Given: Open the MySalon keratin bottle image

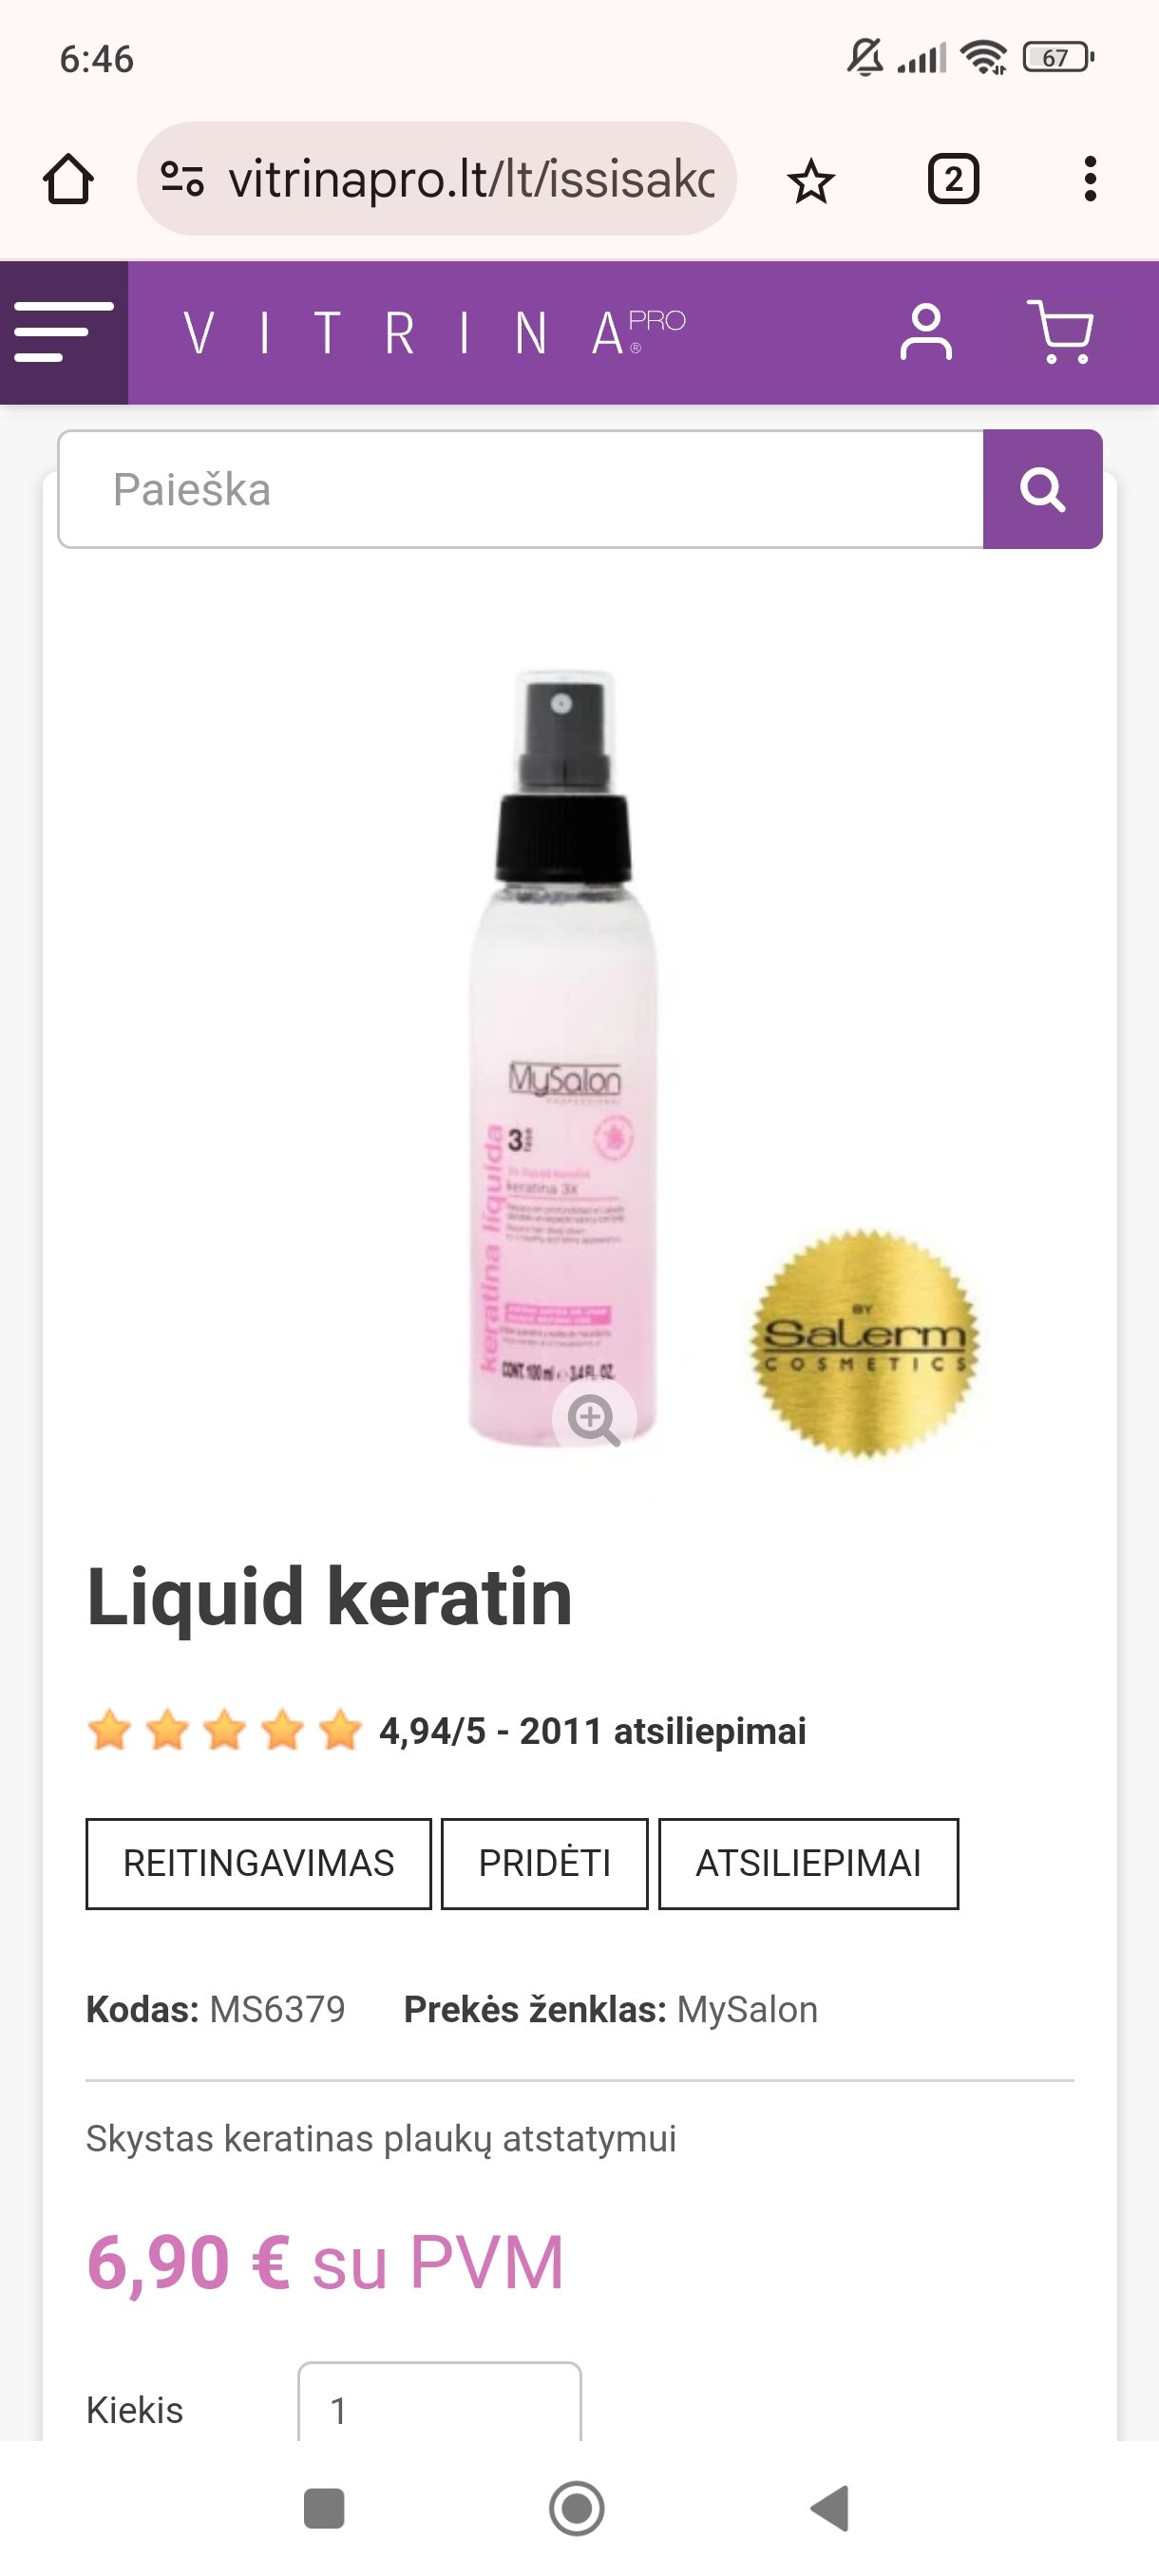Looking at the screenshot, I should click(563, 1060).
